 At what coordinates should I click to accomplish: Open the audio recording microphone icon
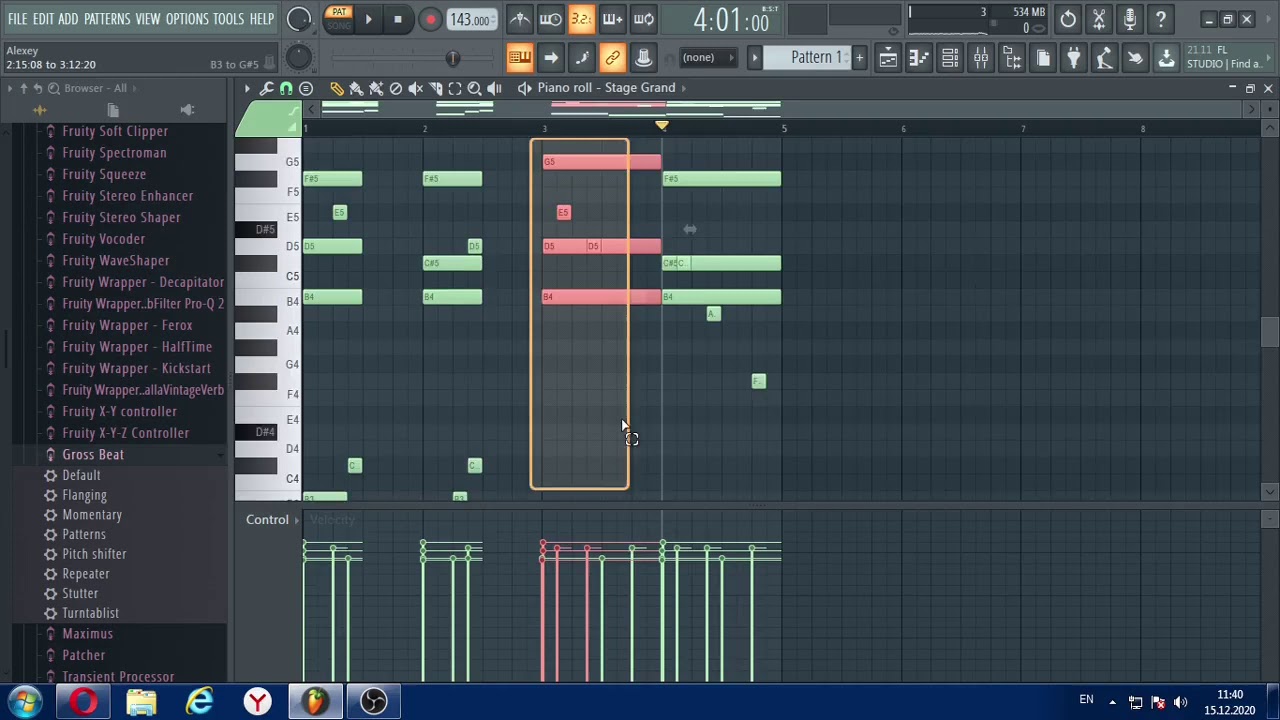[1130, 19]
